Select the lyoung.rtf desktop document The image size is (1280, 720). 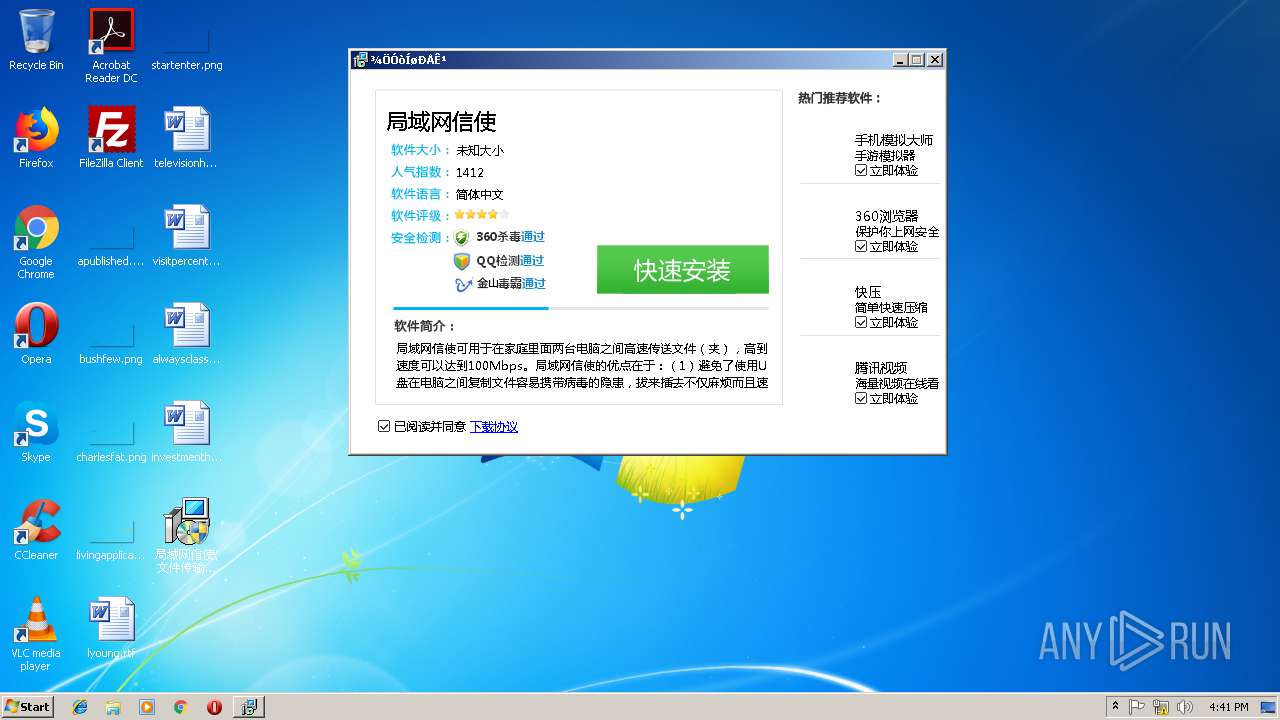111,629
